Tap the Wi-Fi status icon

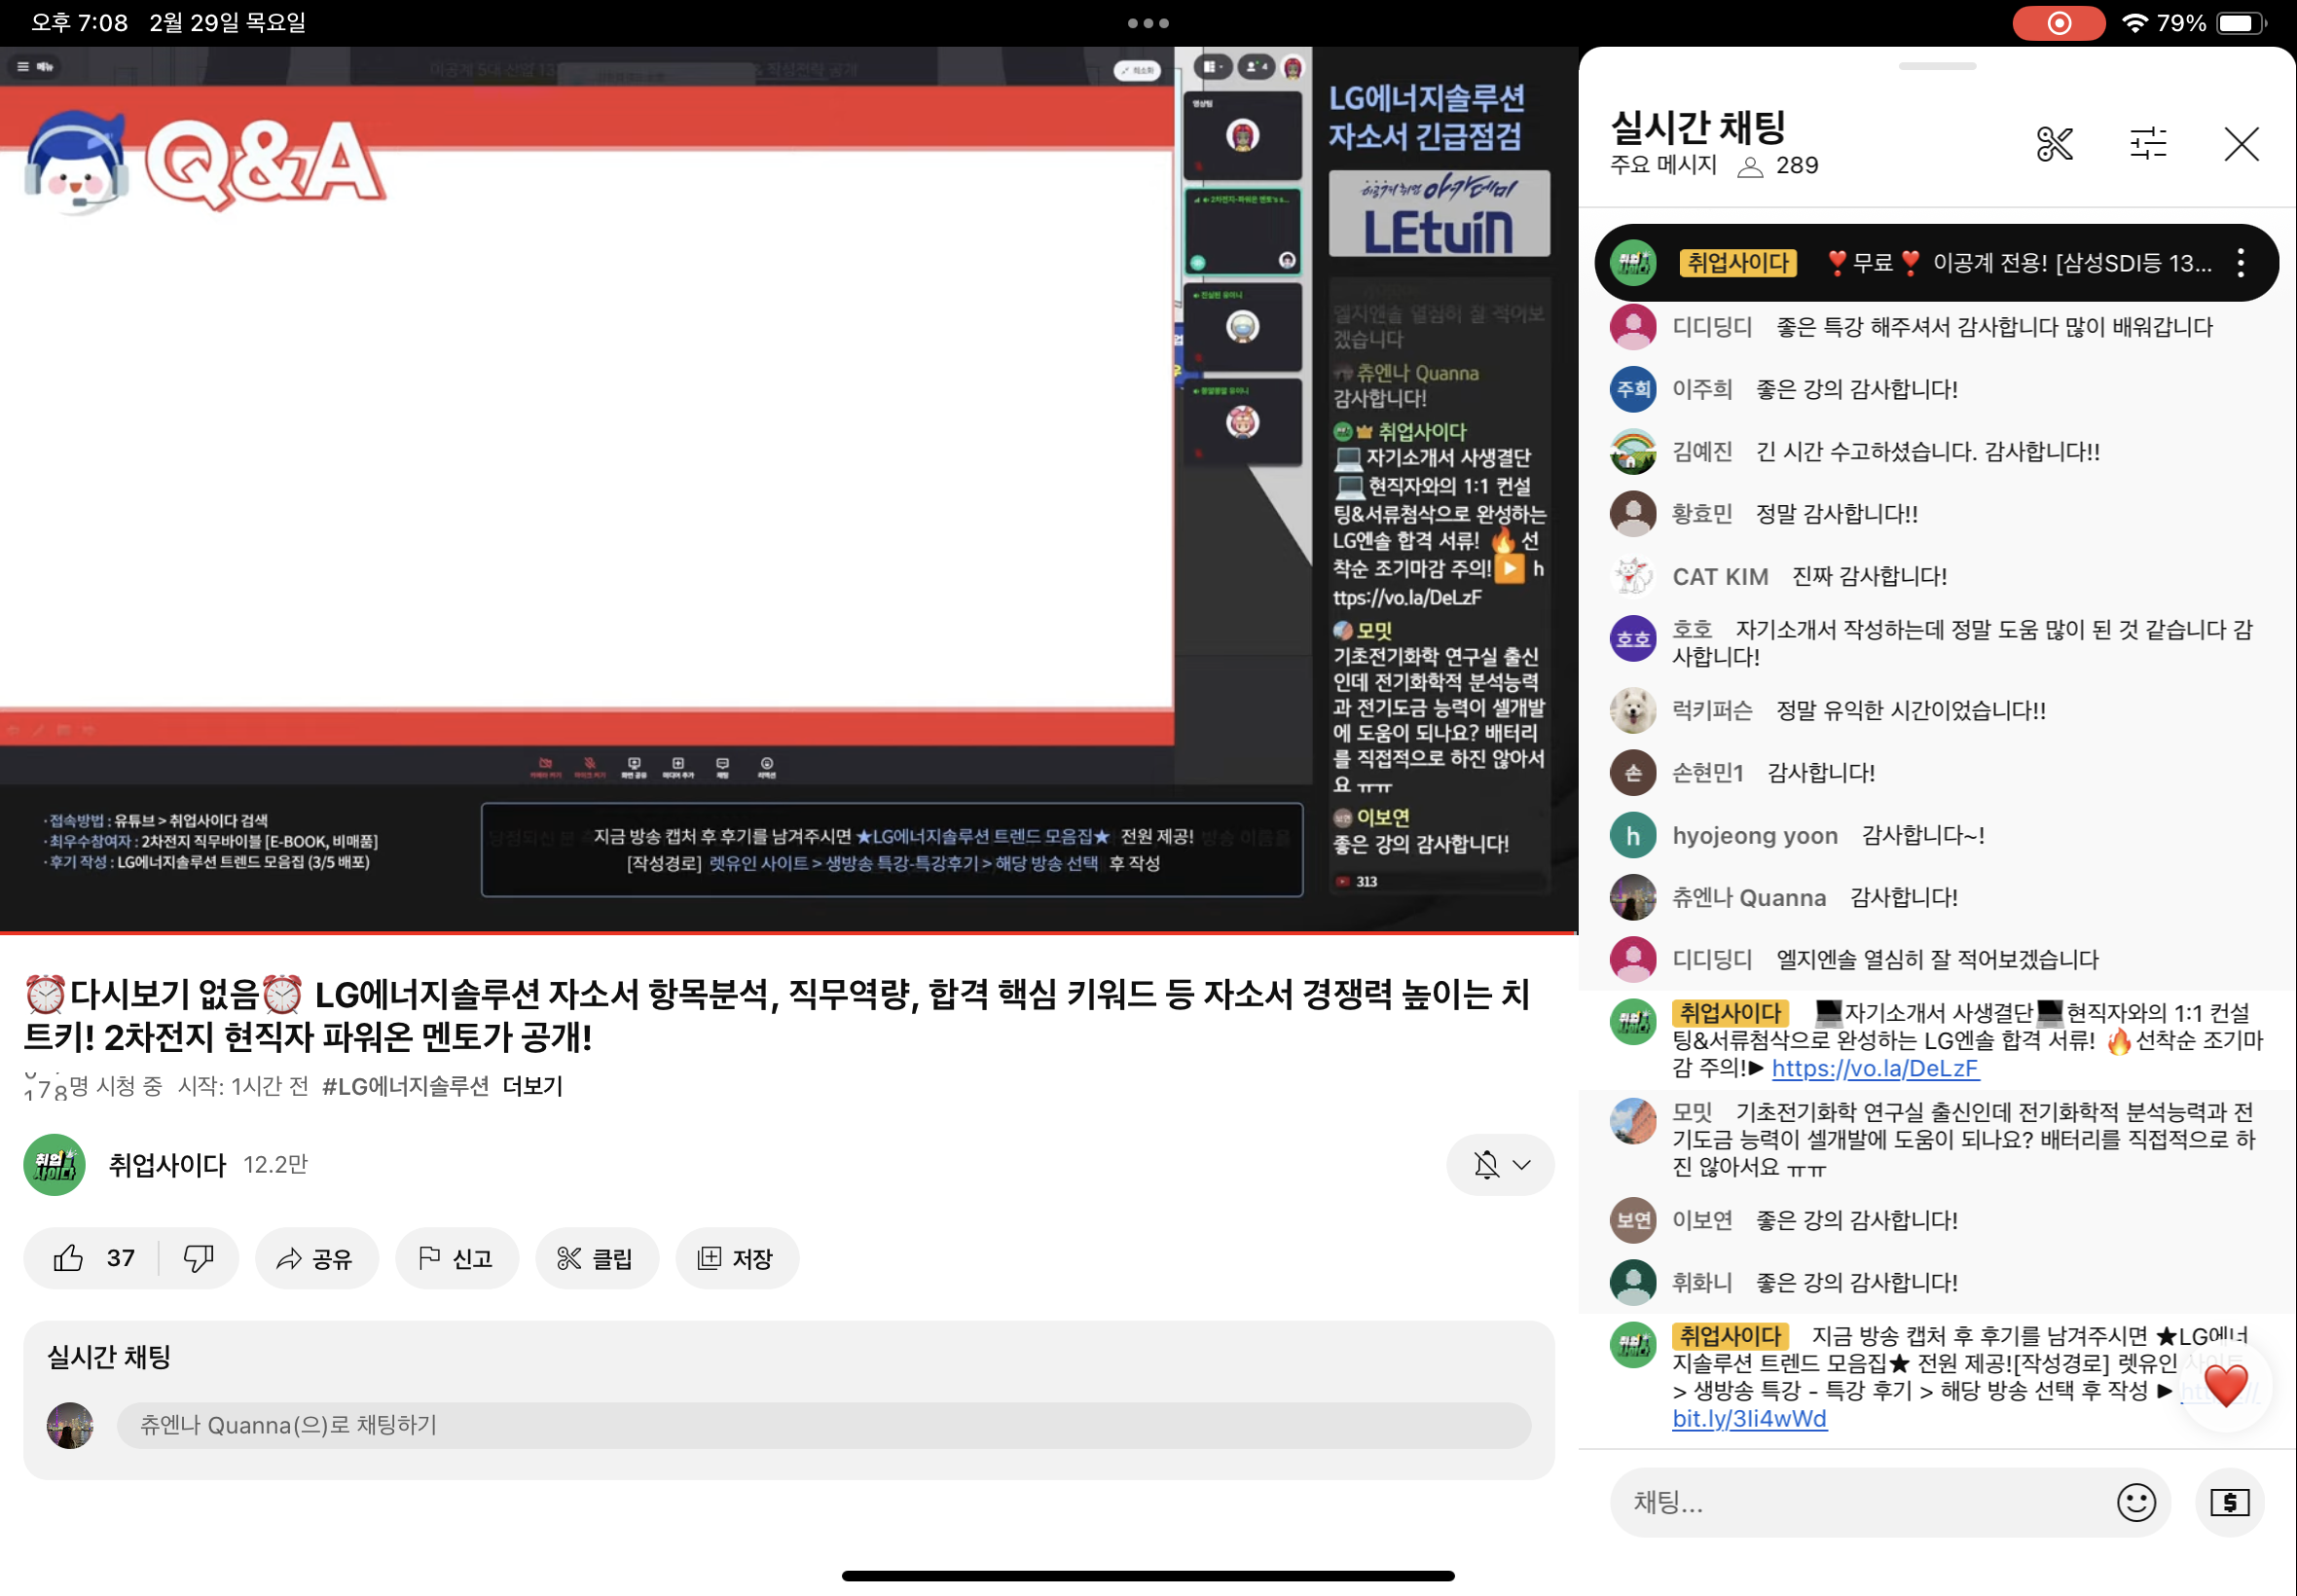tap(2134, 22)
